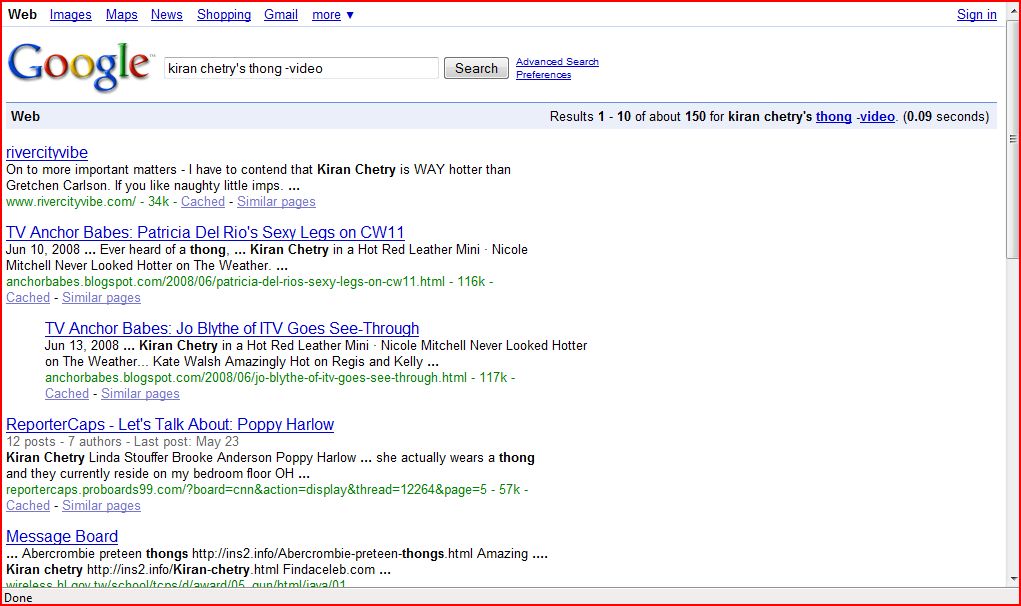Open 'ReporterCaps - Let's Talk About: Poppy Harlow' result
The image size is (1021, 606).
pos(170,424)
